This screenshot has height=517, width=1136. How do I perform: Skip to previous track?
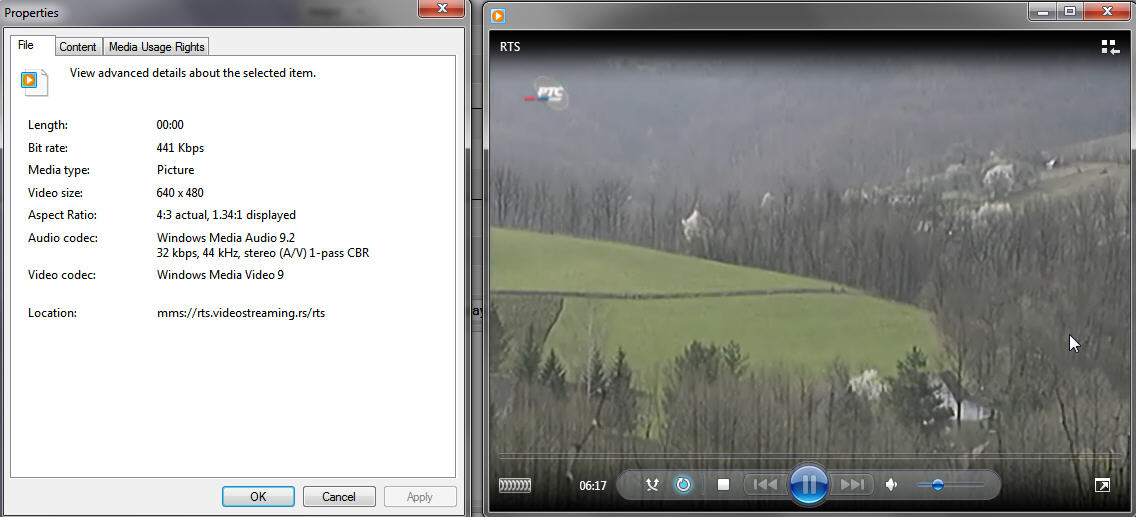coord(765,485)
